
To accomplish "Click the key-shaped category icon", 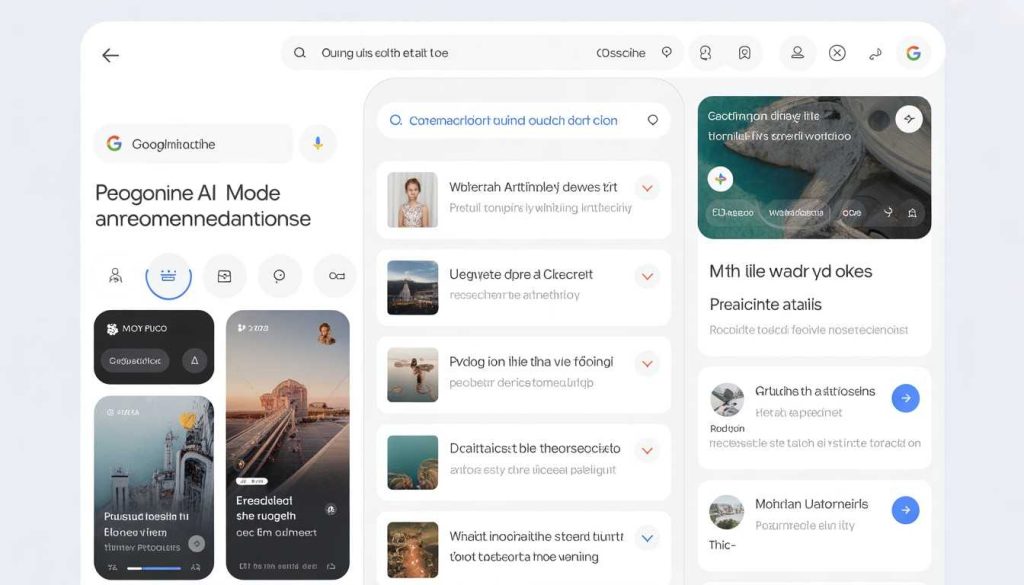I will (x=333, y=276).
